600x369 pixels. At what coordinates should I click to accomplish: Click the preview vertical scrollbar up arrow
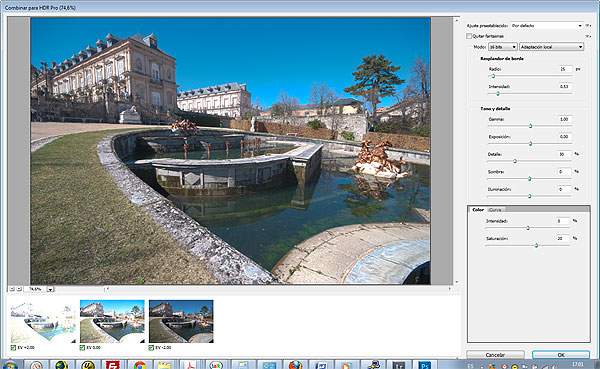(x=457, y=20)
